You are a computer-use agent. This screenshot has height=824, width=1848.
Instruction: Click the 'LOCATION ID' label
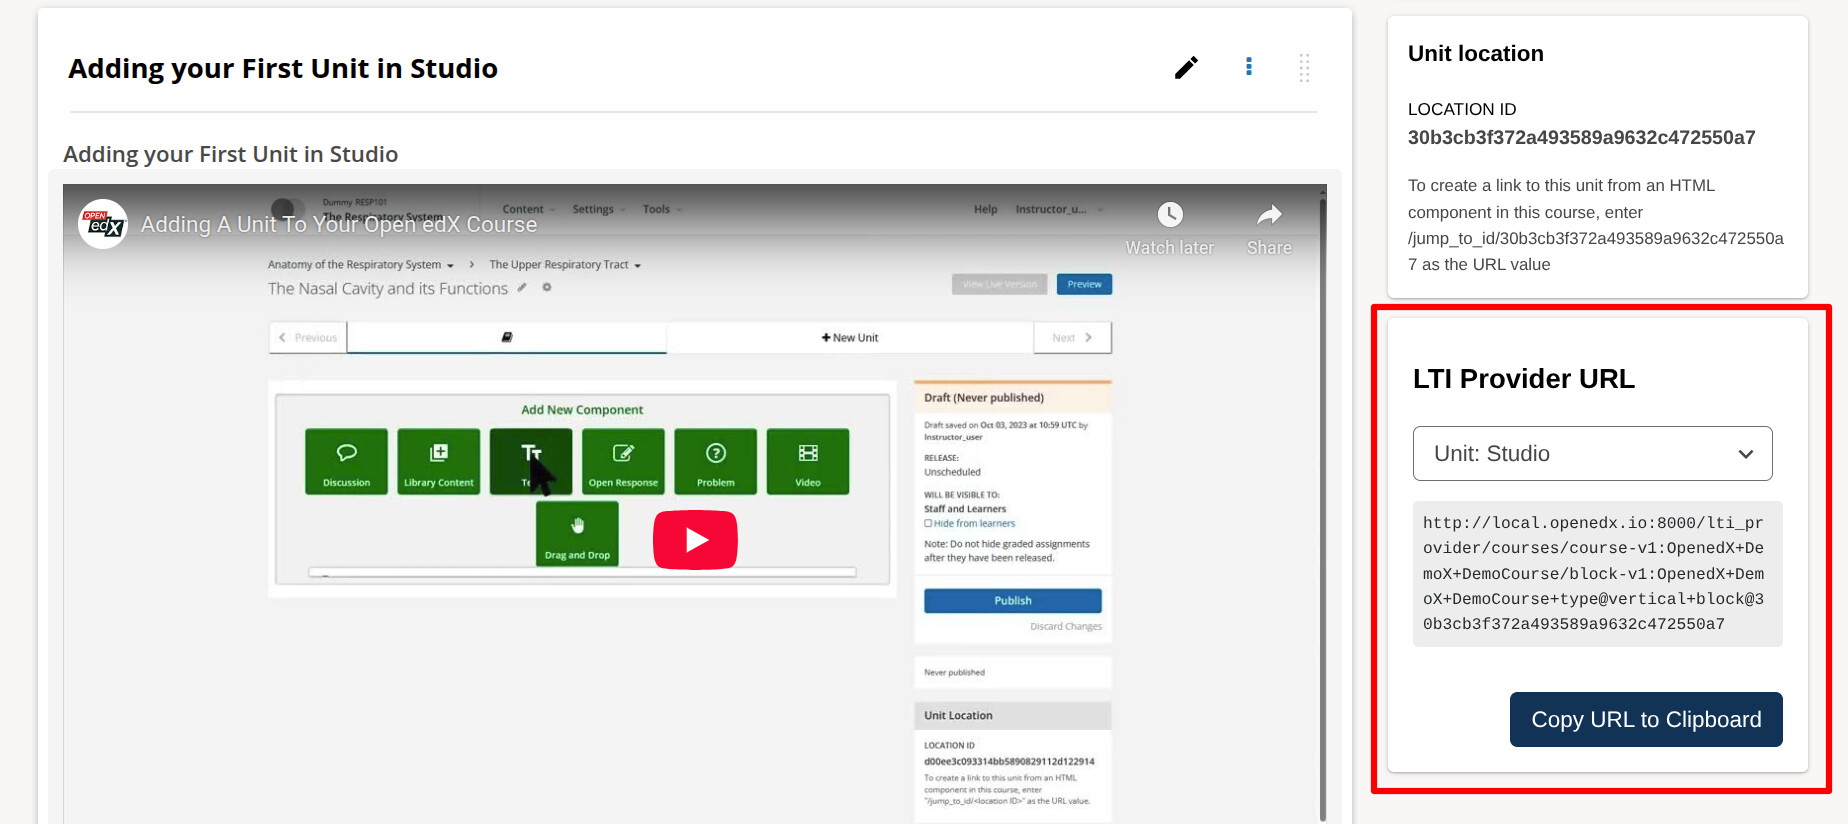click(x=1462, y=109)
